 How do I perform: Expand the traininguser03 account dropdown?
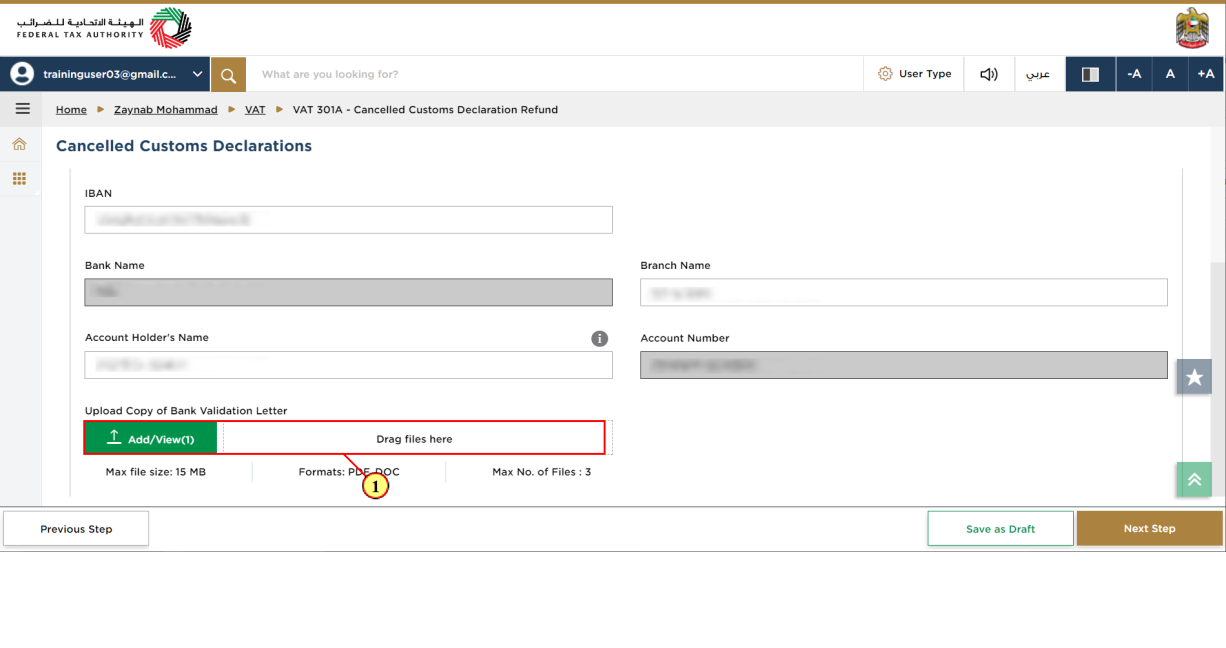tap(197, 74)
